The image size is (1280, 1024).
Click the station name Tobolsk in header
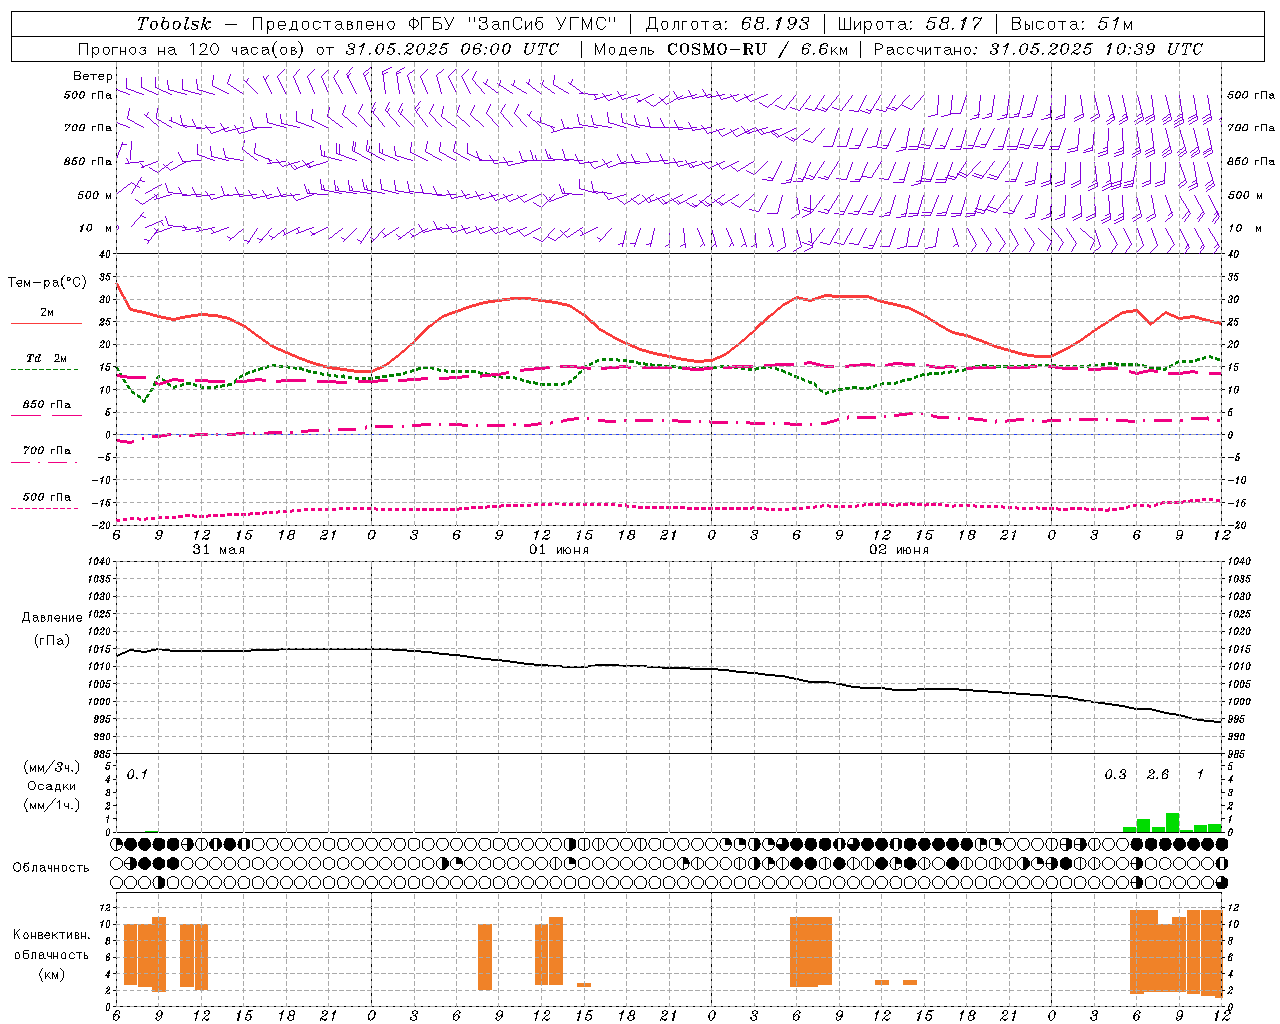pyautogui.click(x=174, y=24)
